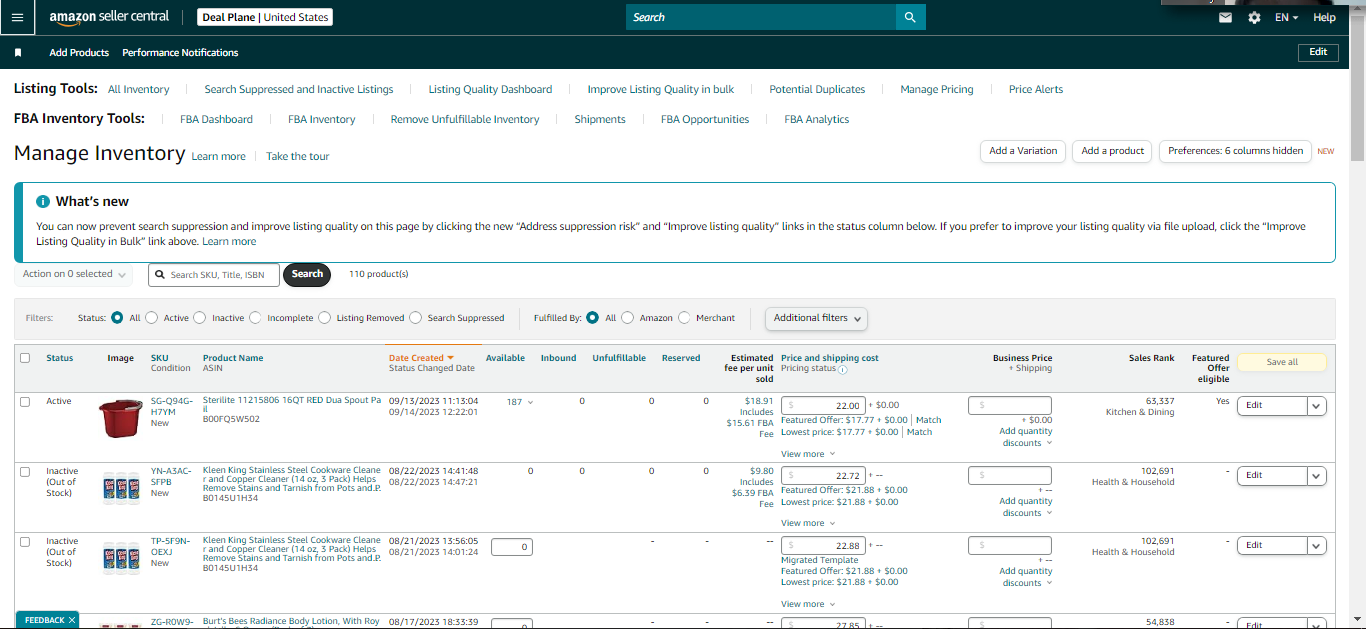
Task: Open the Help link in header
Action: tap(1324, 18)
